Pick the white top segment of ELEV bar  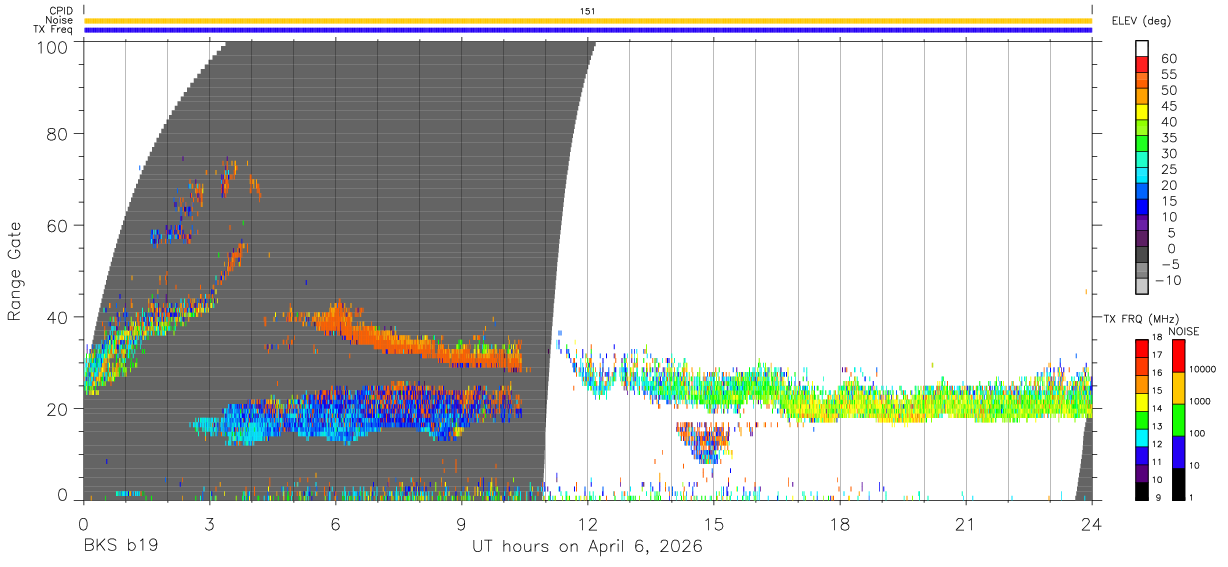point(1142,49)
